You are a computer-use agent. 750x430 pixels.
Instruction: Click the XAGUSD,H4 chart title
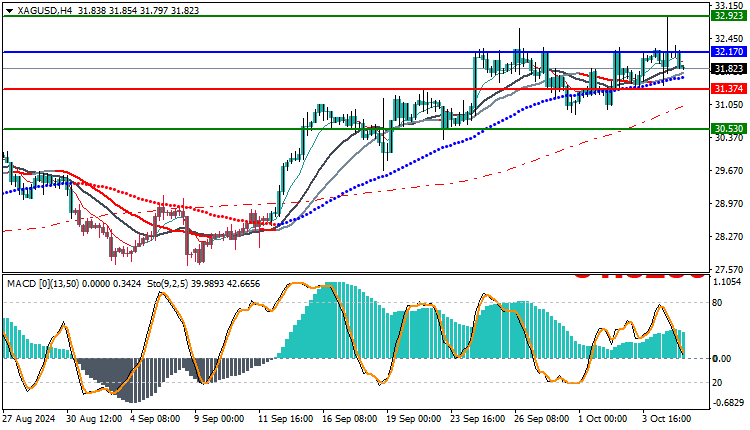coord(44,10)
